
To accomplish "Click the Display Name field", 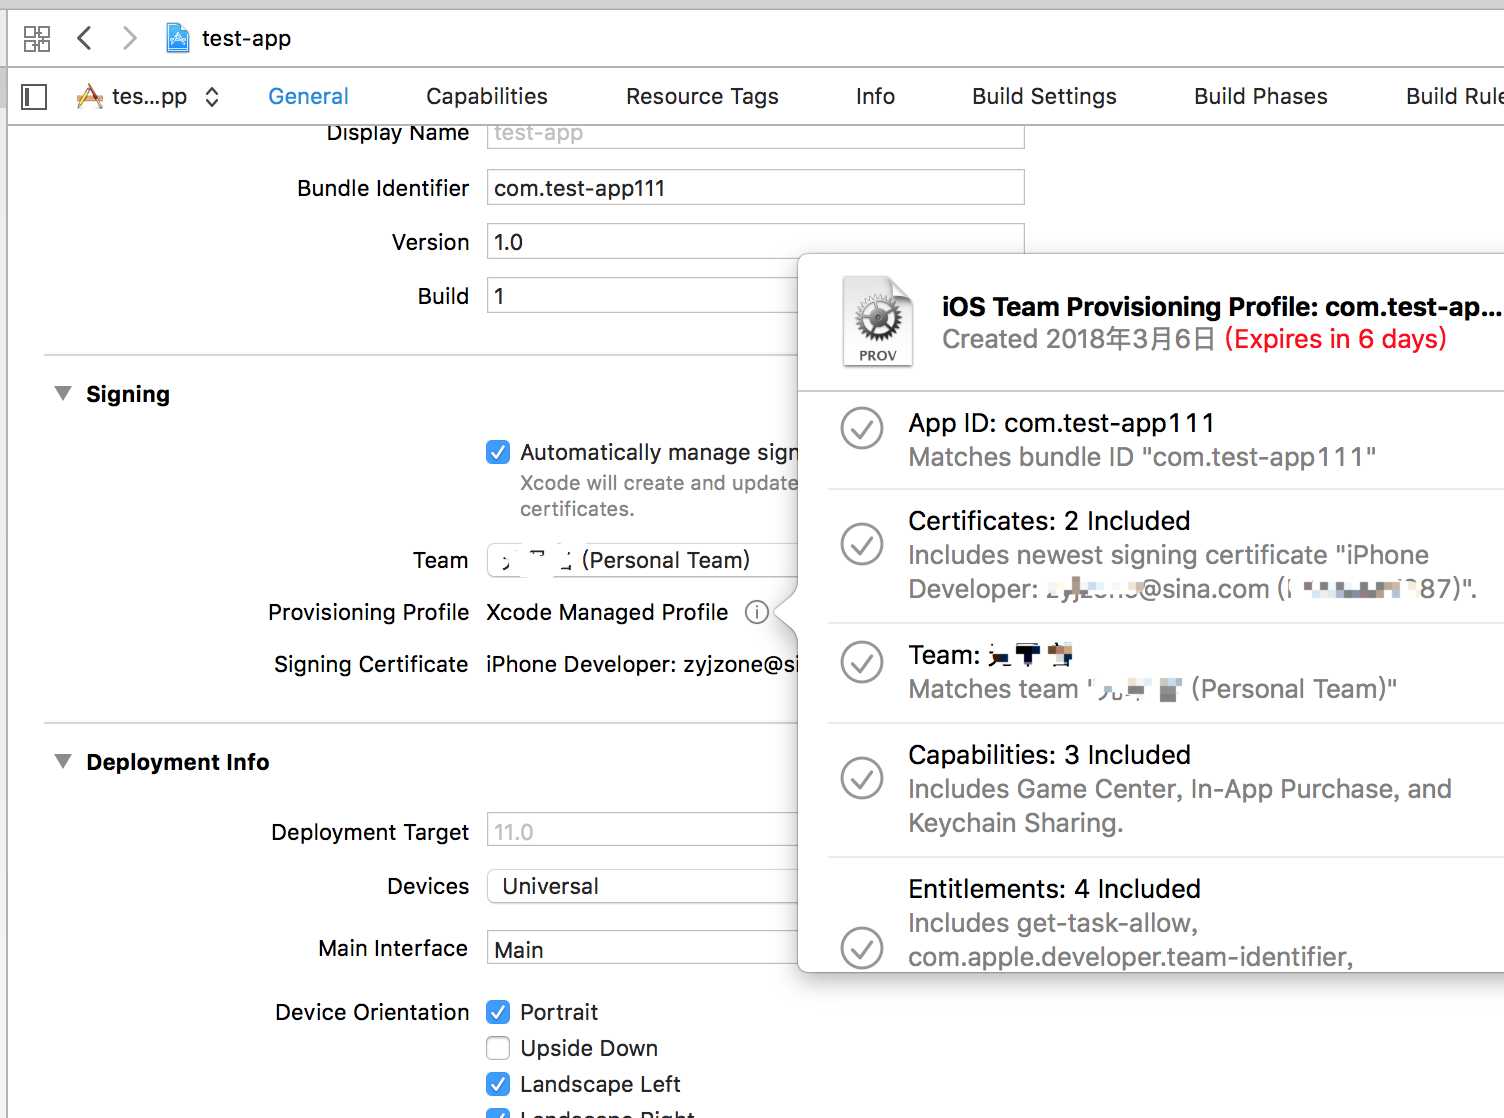I will [755, 135].
